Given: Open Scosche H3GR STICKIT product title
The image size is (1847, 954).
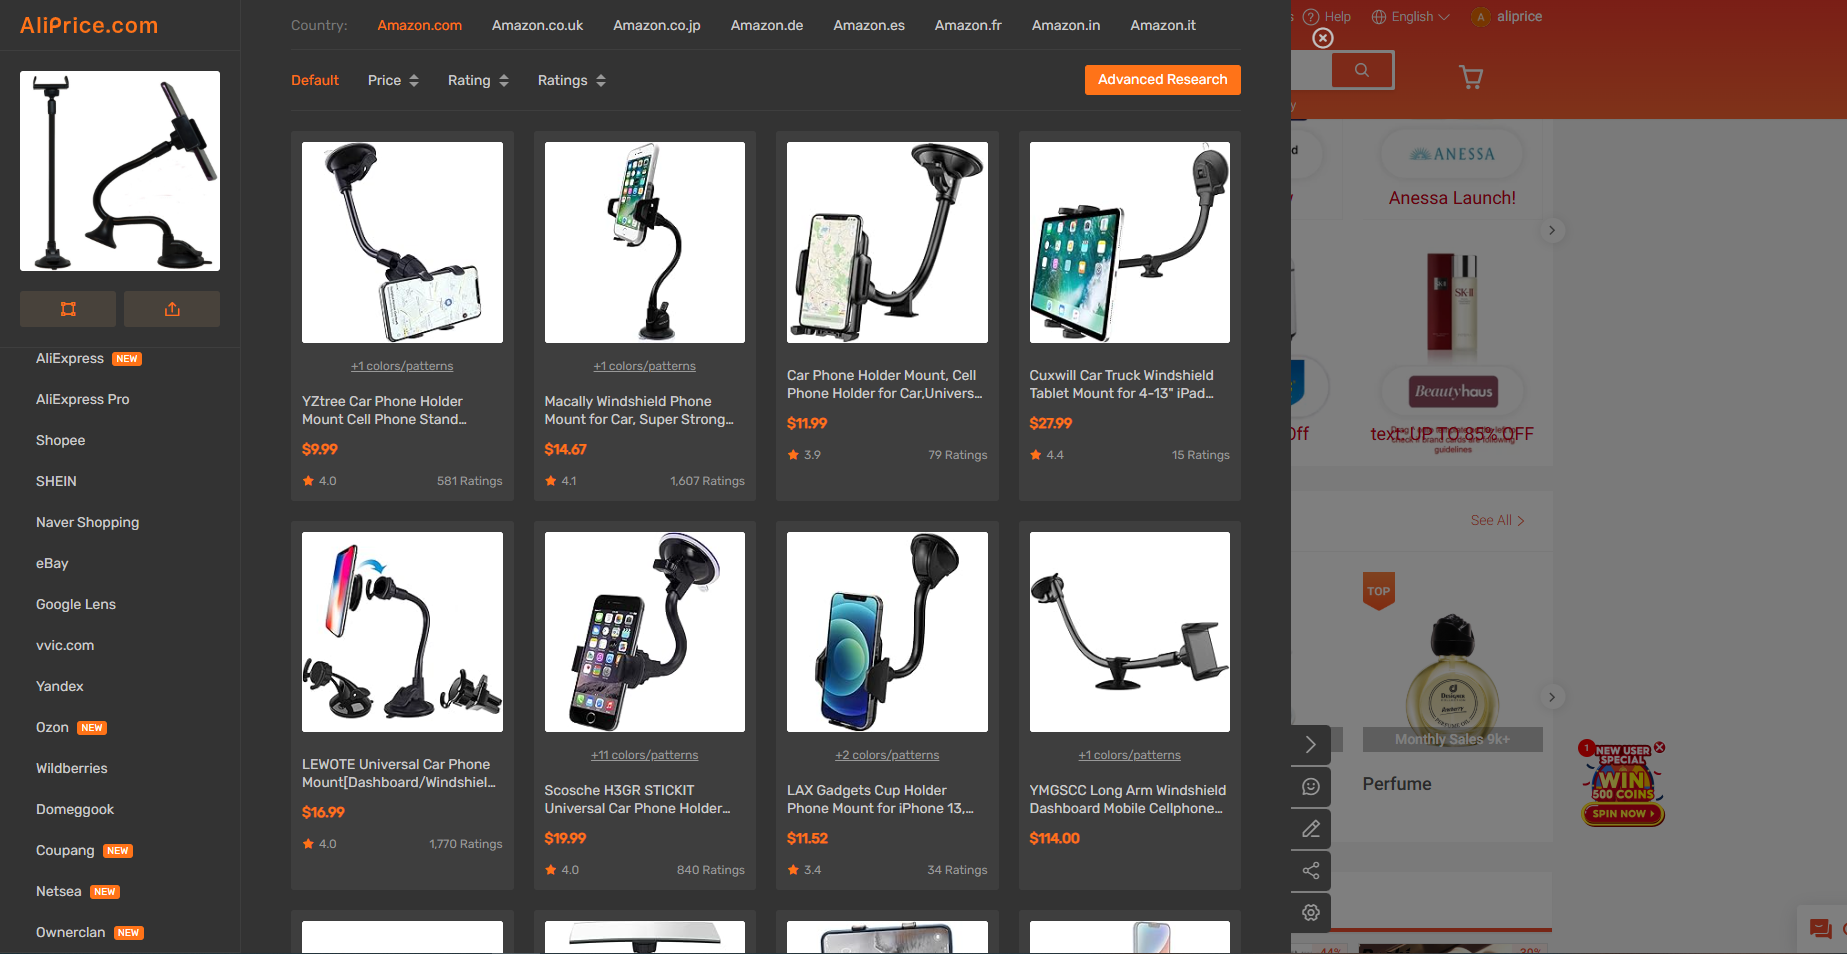Looking at the screenshot, I should [638, 799].
